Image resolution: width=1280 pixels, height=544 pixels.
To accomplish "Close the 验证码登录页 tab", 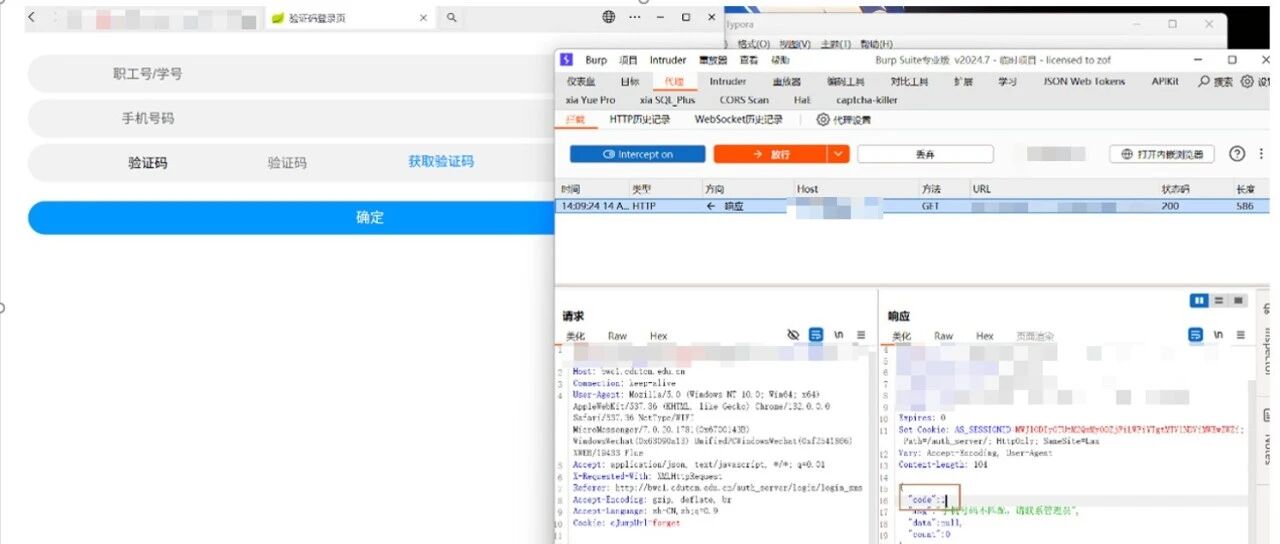I will click(x=423, y=18).
